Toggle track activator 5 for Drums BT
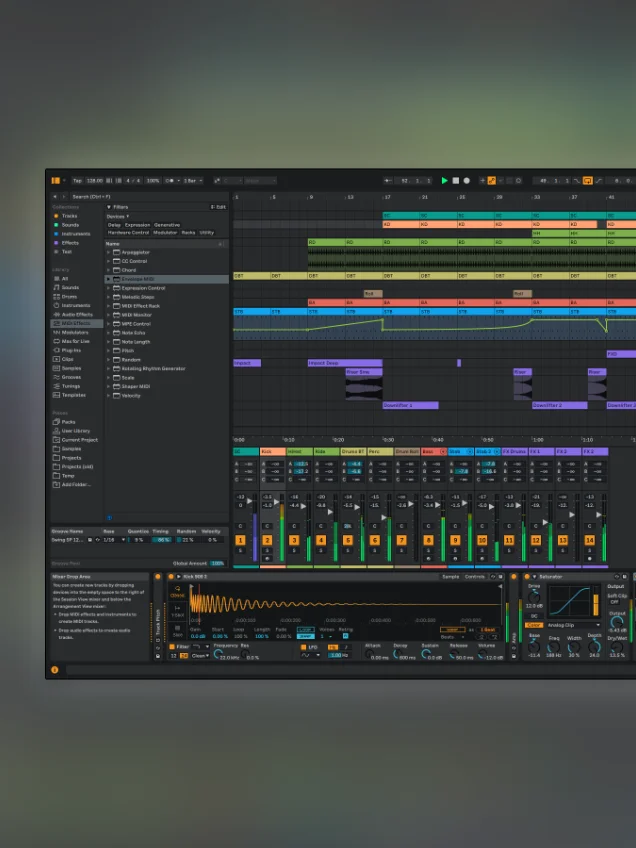This screenshot has width=636, height=848. click(348, 540)
